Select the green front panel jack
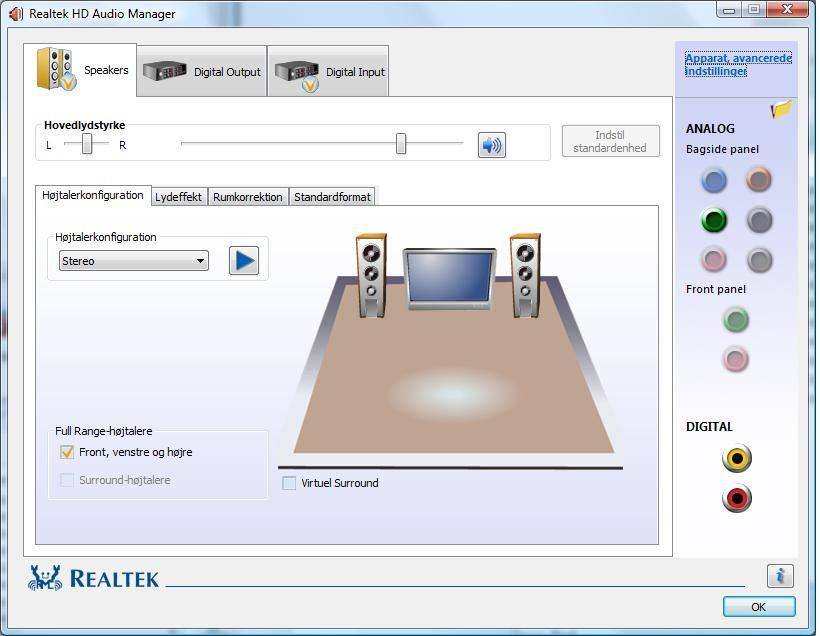820x636 pixels. (x=736, y=320)
